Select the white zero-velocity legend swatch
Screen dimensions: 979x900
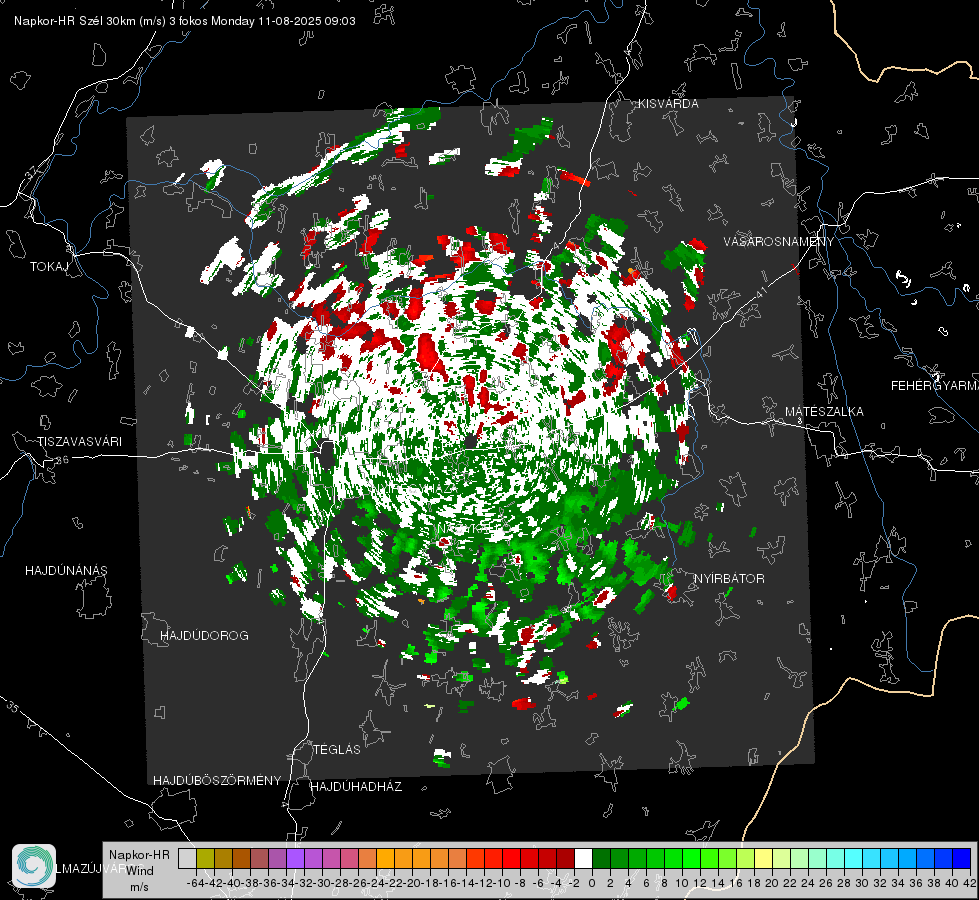[x=583, y=859]
